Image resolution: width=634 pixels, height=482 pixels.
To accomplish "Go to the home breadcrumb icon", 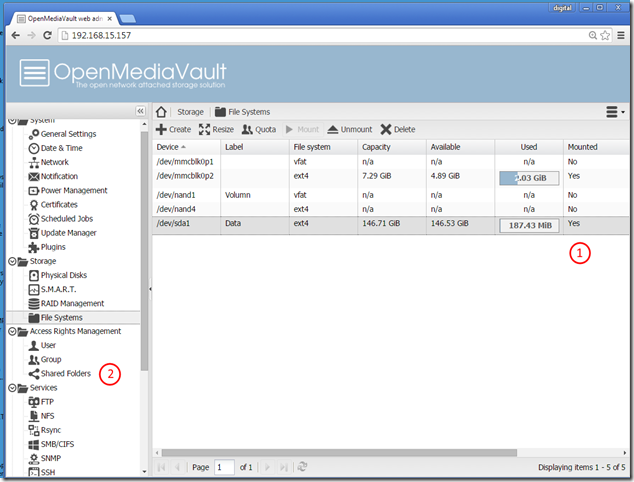I will click(x=161, y=112).
